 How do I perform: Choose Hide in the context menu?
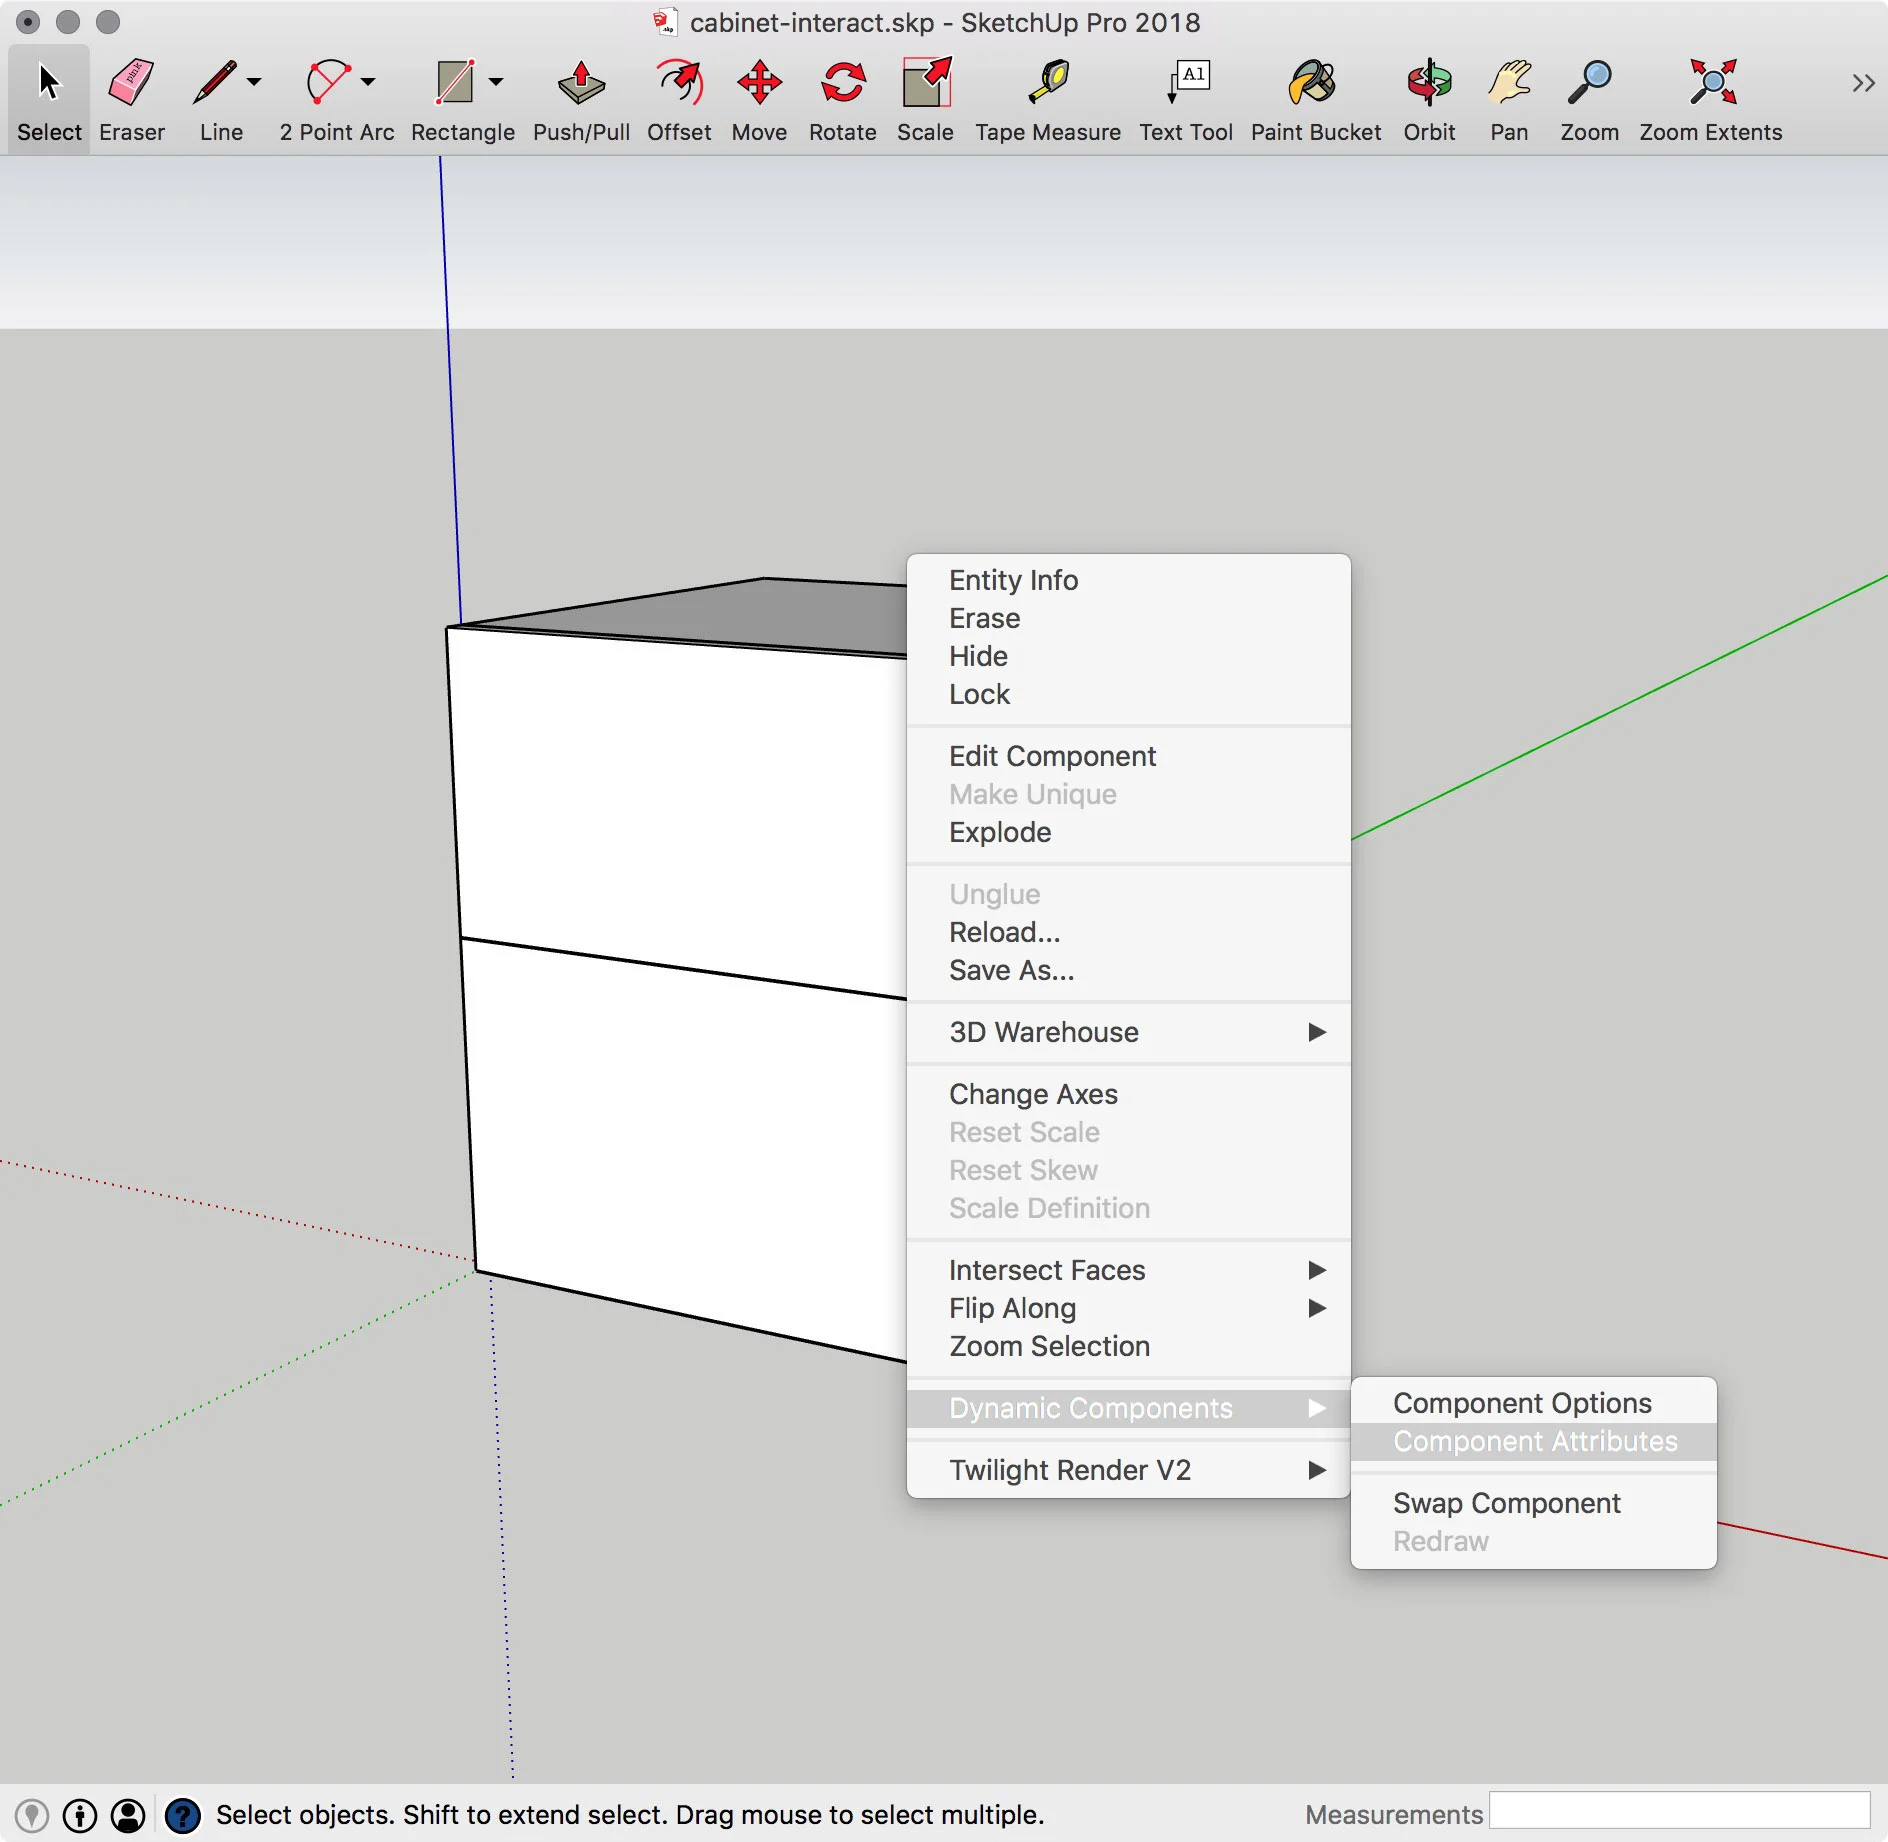click(1128, 656)
